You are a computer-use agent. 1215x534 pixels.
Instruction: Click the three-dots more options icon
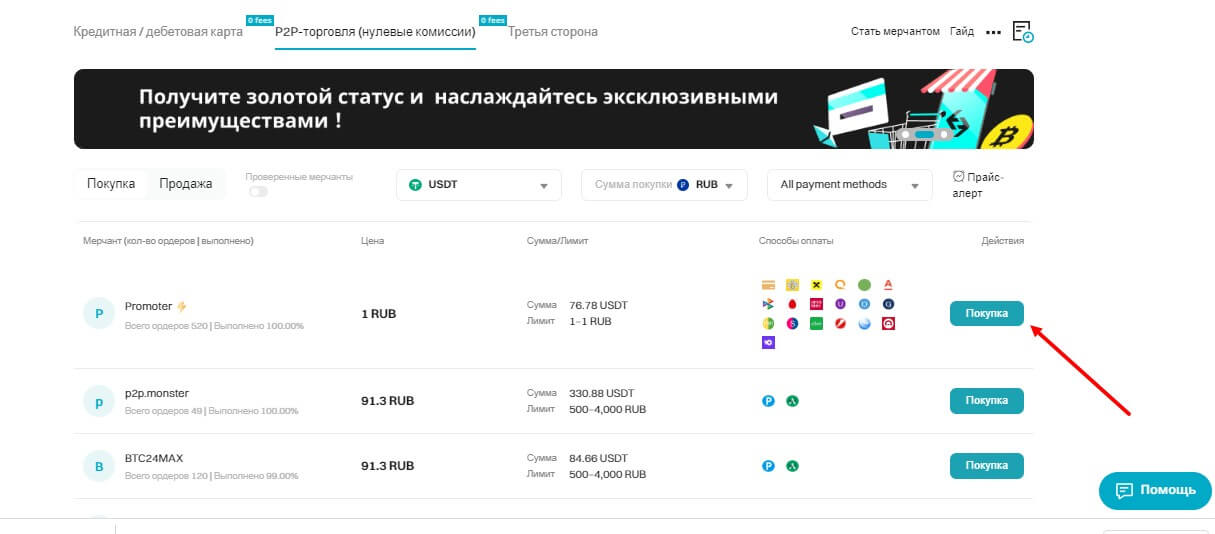992,32
